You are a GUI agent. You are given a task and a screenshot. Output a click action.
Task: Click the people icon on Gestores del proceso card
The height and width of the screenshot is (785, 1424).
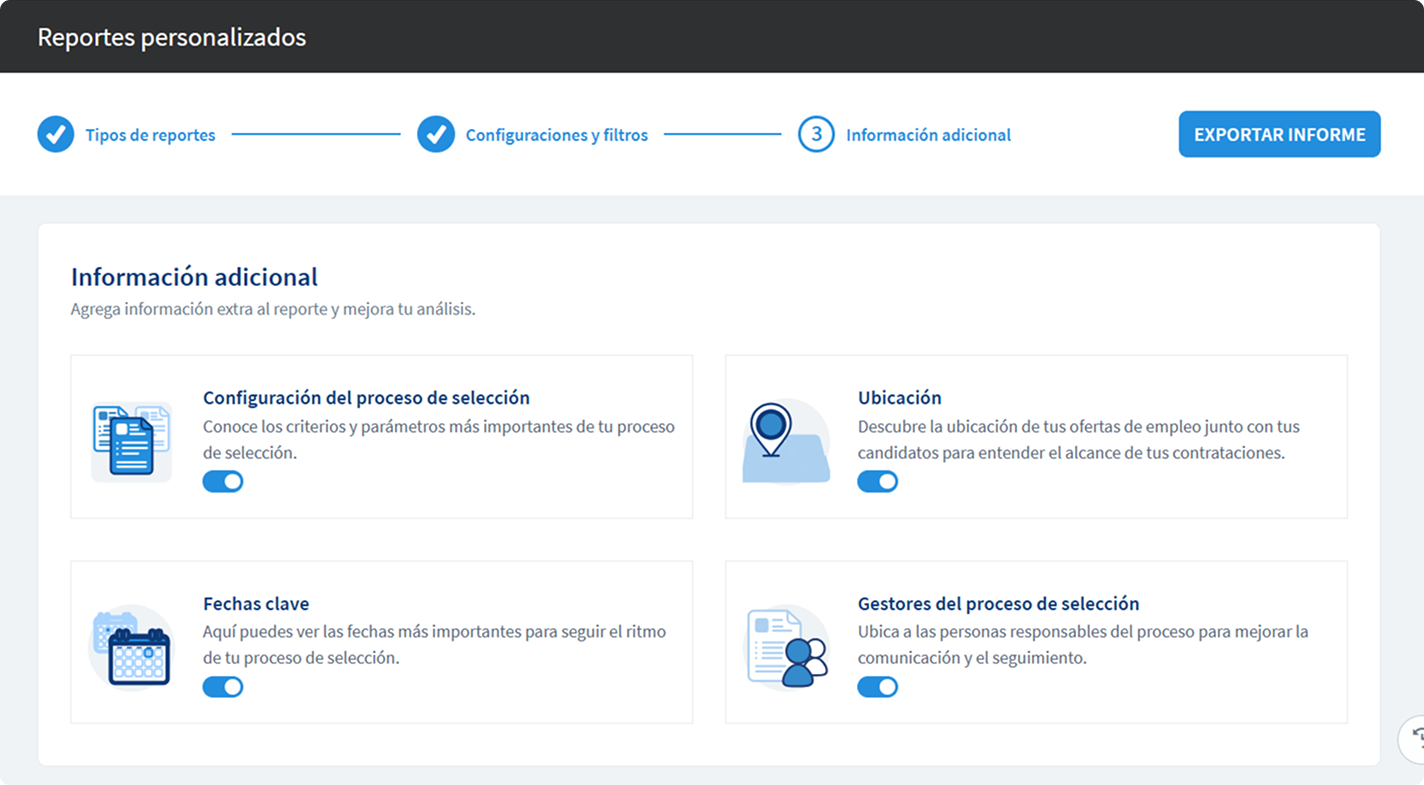[x=786, y=643]
